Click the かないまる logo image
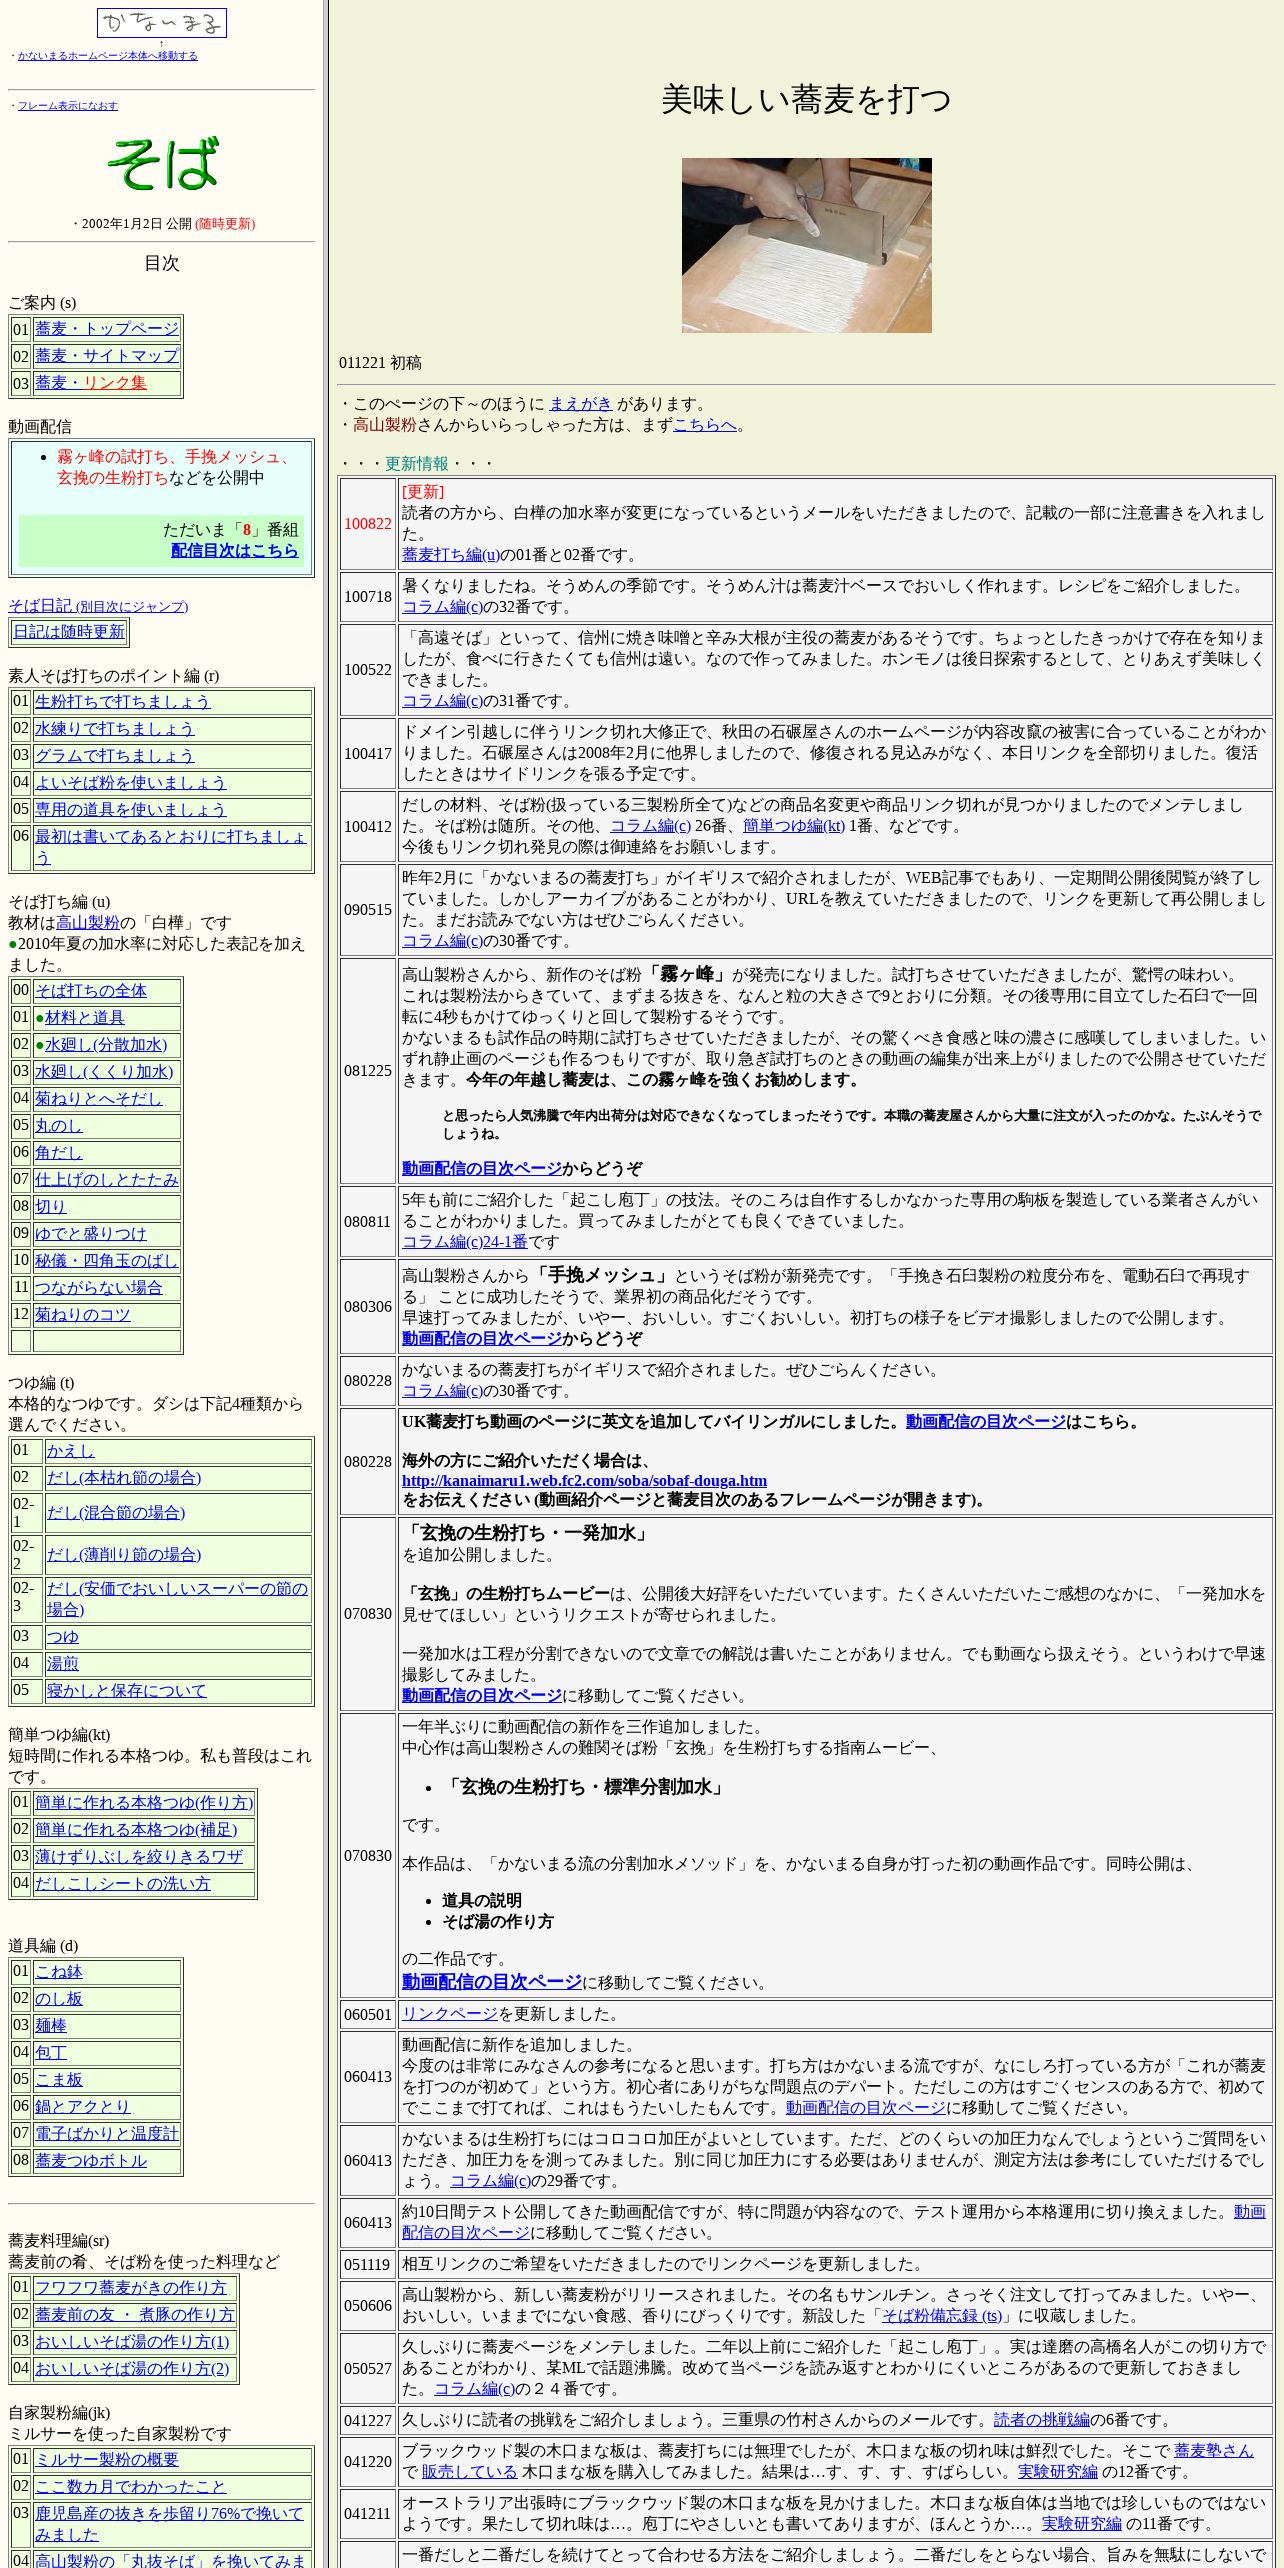Viewport: 1284px width, 2568px height. 162,23
